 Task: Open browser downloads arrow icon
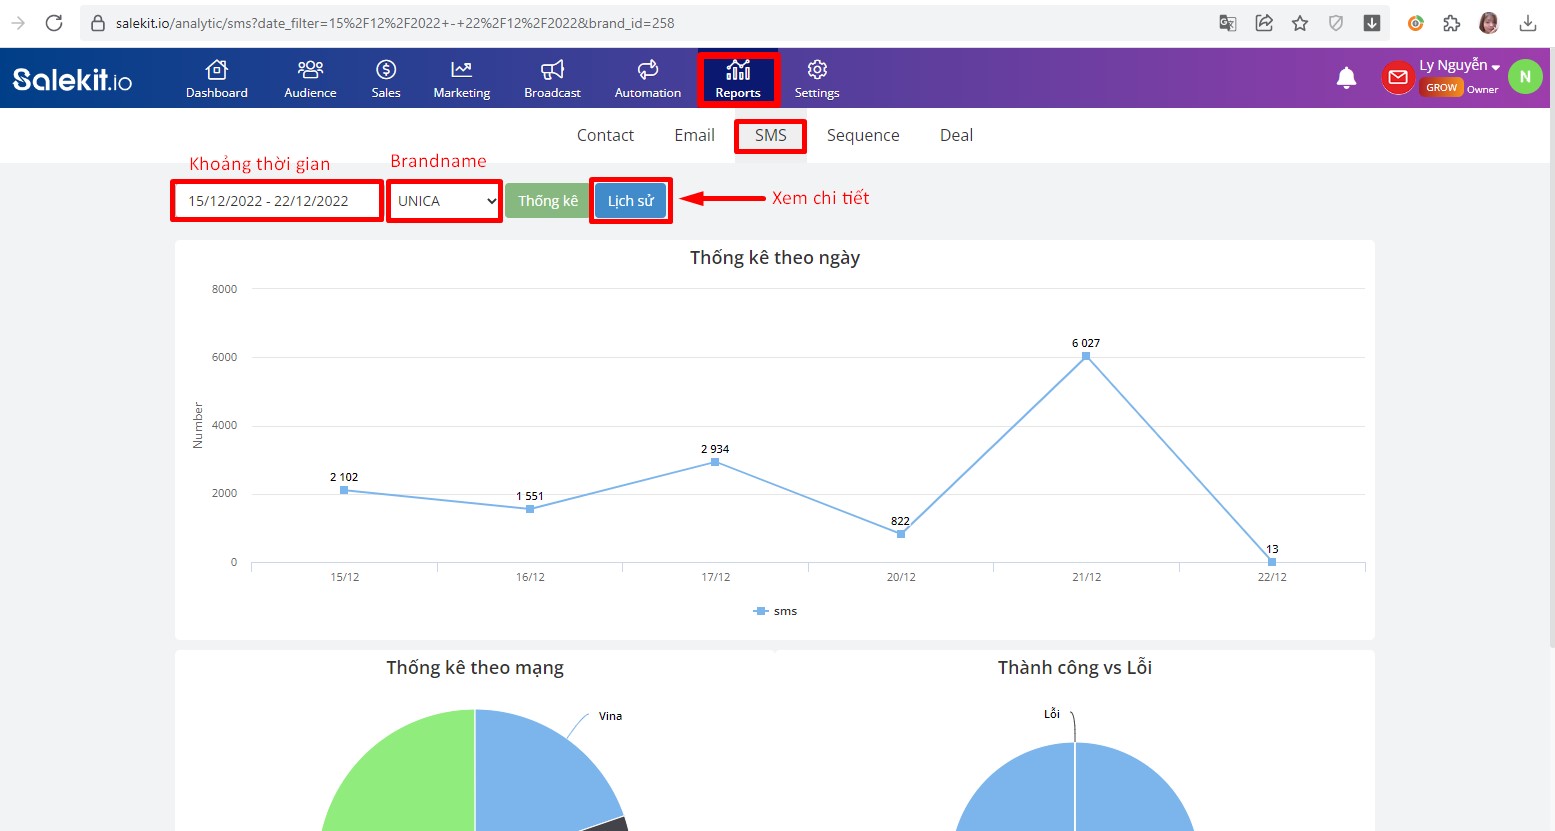pos(1528,23)
